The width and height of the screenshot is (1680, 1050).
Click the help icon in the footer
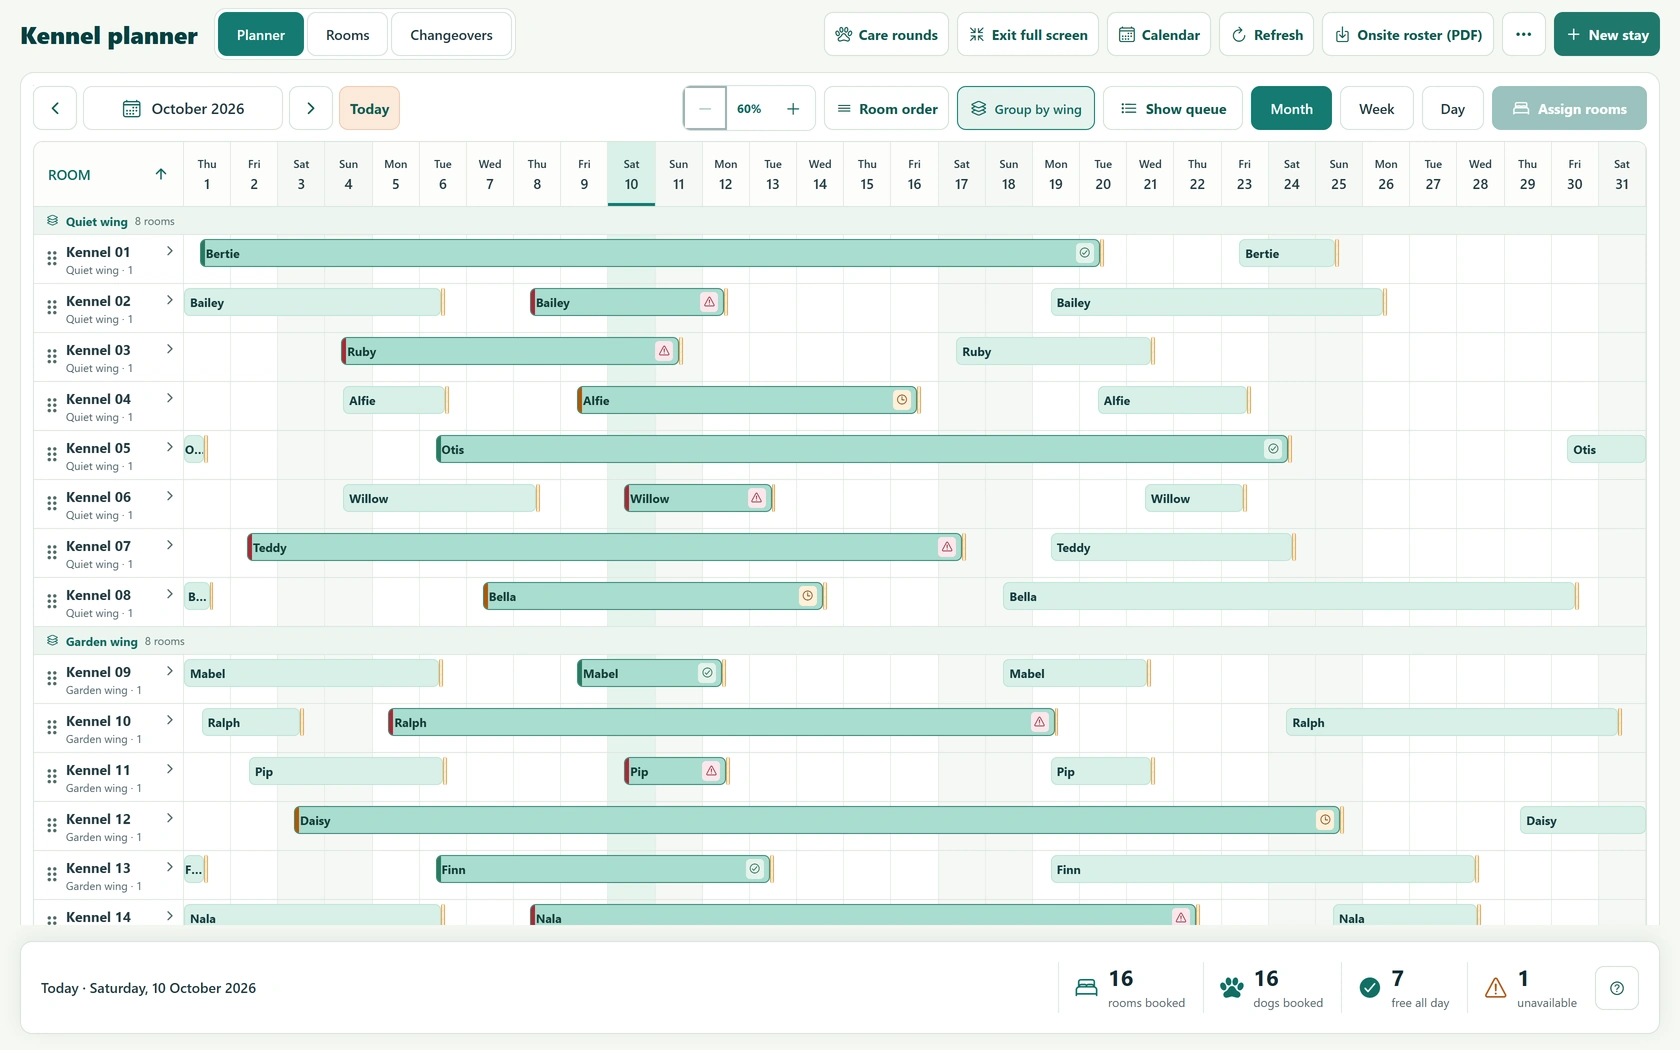click(1617, 988)
